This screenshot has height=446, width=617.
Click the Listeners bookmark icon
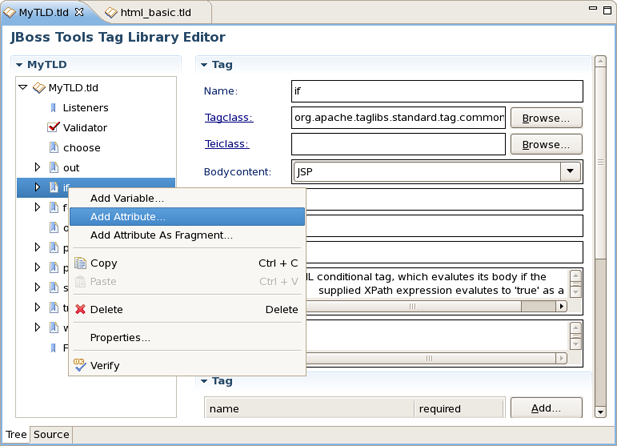(54, 107)
